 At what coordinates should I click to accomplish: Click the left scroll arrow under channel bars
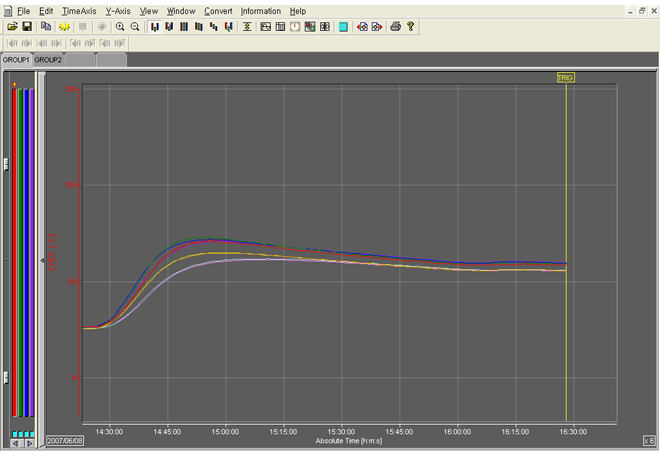pos(15,442)
